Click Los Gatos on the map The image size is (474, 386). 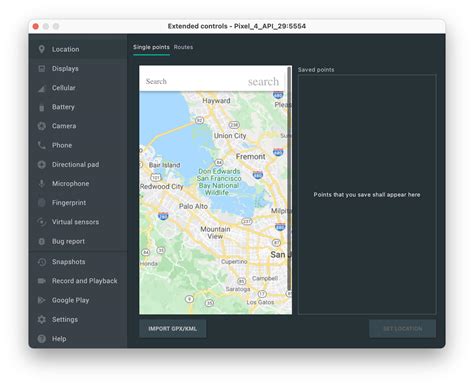pyautogui.click(x=260, y=302)
